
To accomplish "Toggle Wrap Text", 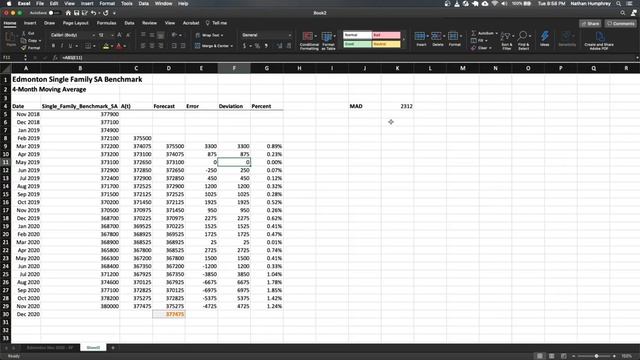I will coord(209,35).
